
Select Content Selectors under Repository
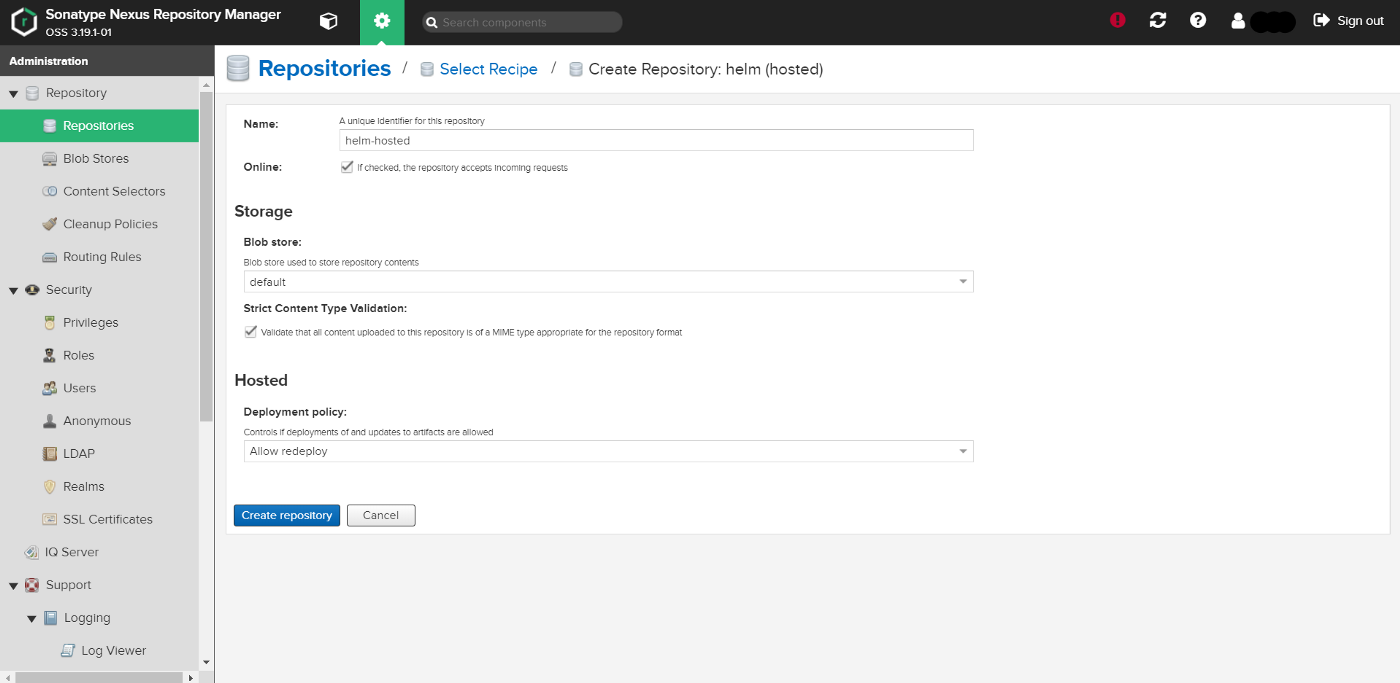click(x=113, y=191)
